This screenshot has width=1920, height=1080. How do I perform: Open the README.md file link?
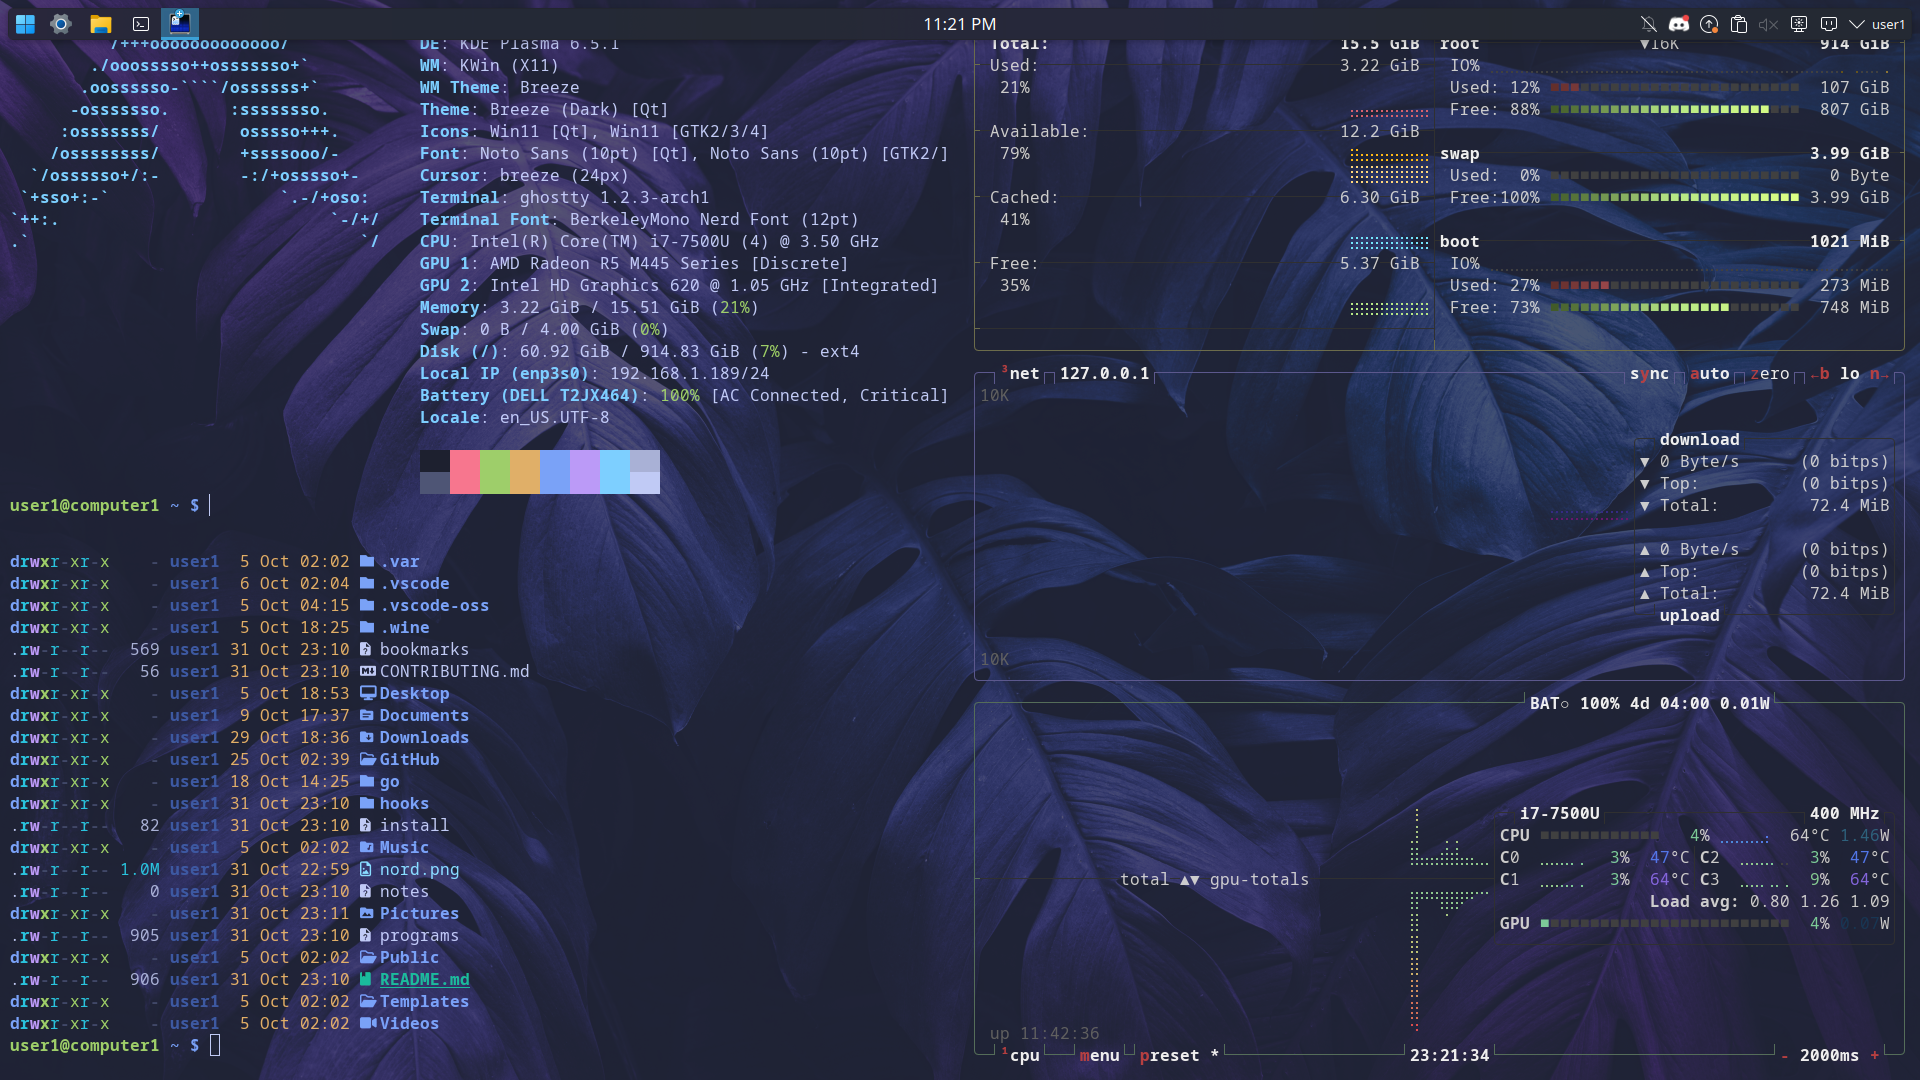(x=424, y=980)
